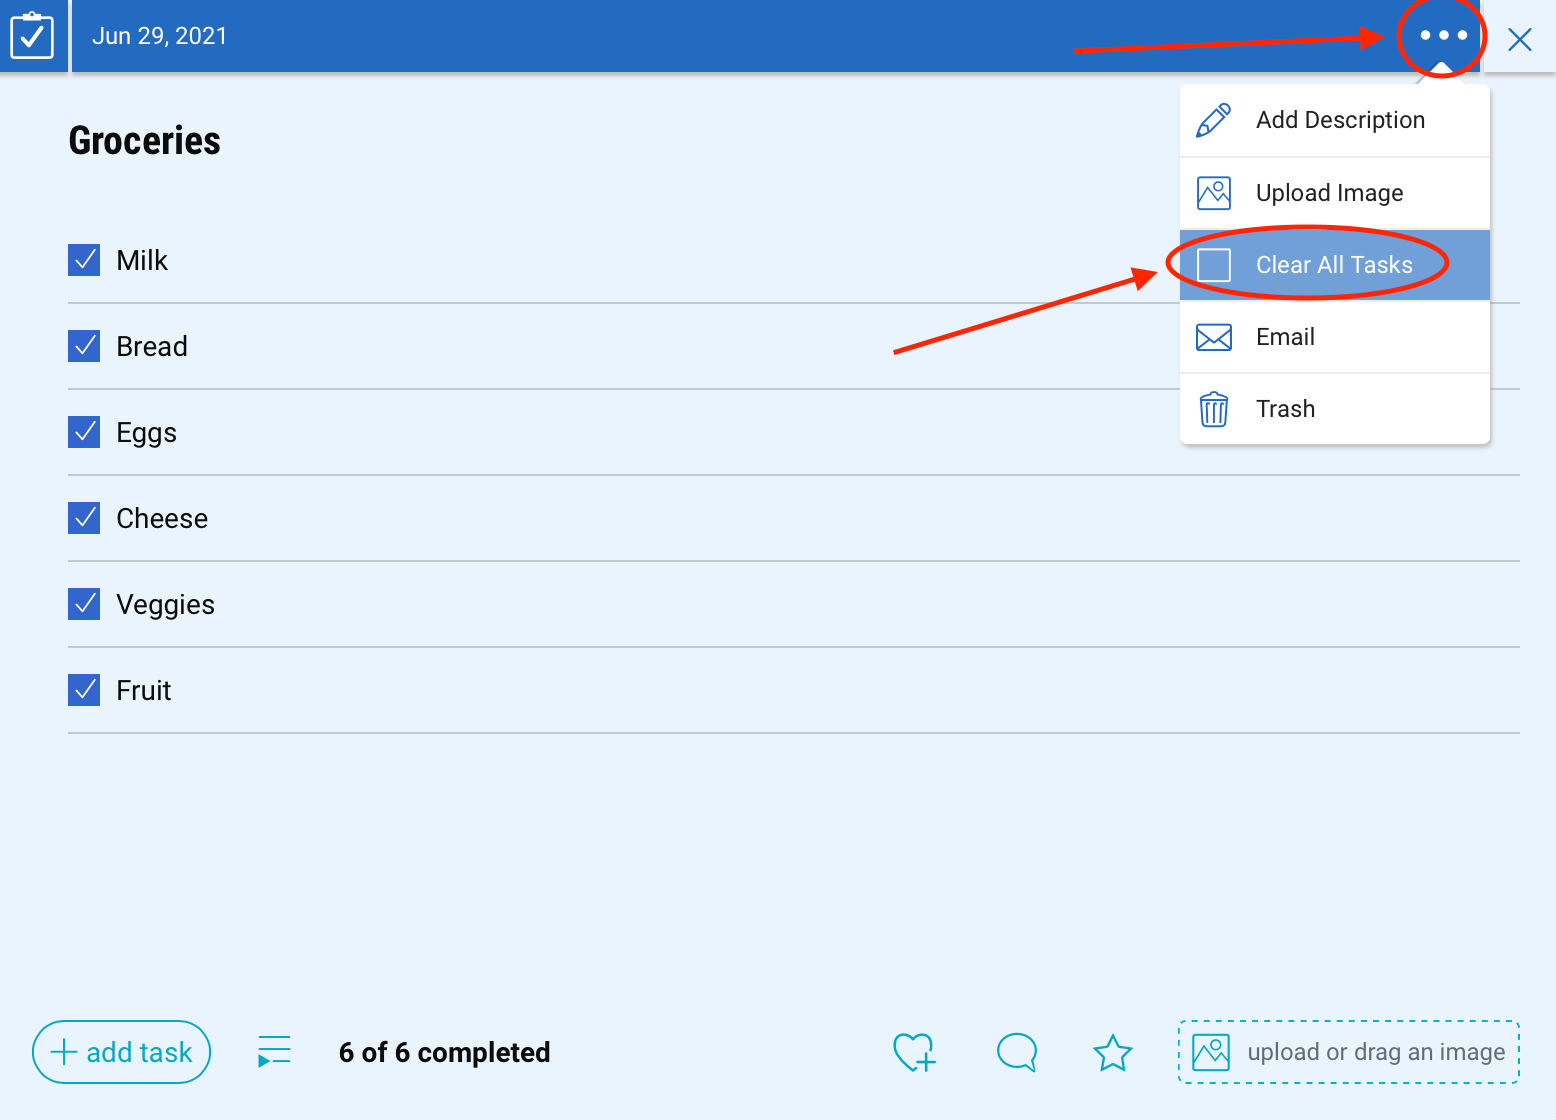This screenshot has width=1556, height=1120.
Task: Uncheck the Bread task checkbox
Action: (x=84, y=346)
